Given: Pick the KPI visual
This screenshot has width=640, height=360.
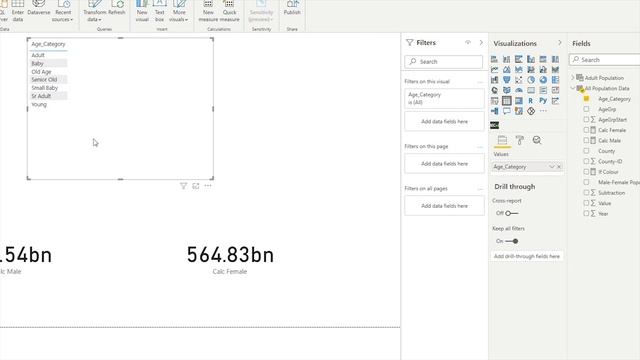Looking at the screenshot, I should tap(556, 90).
